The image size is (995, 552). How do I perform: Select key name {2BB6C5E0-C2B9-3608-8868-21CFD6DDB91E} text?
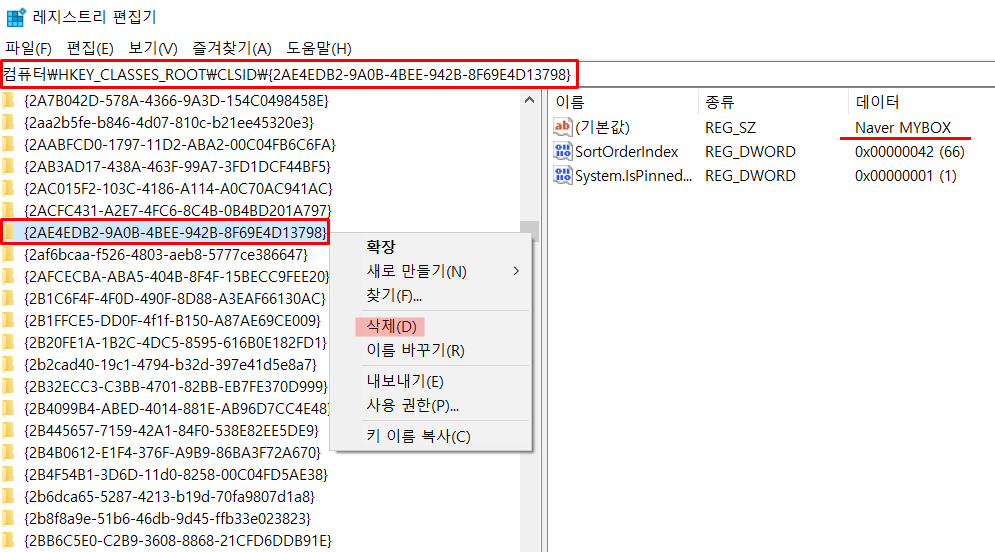178,541
